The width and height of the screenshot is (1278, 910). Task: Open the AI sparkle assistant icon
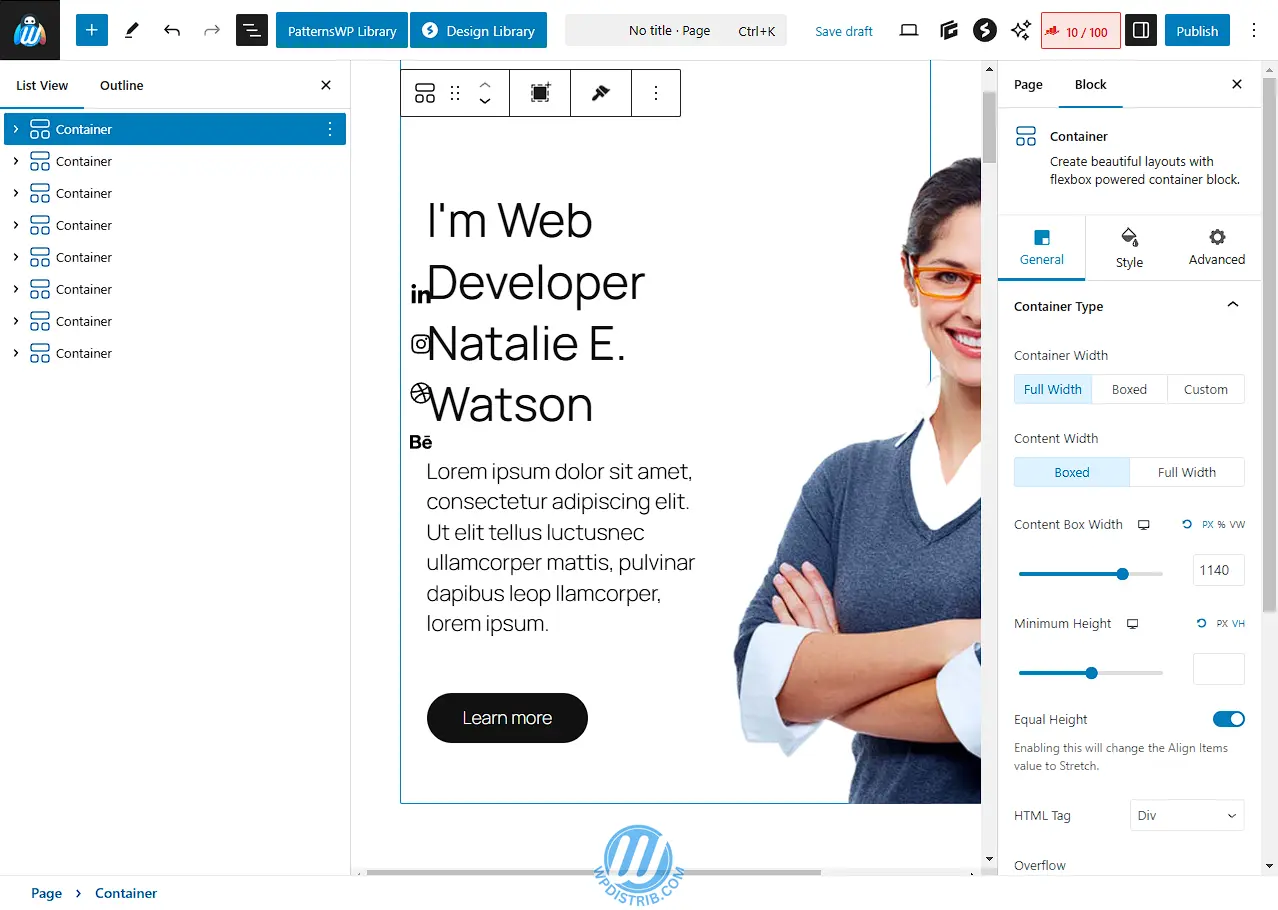click(x=1021, y=30)
